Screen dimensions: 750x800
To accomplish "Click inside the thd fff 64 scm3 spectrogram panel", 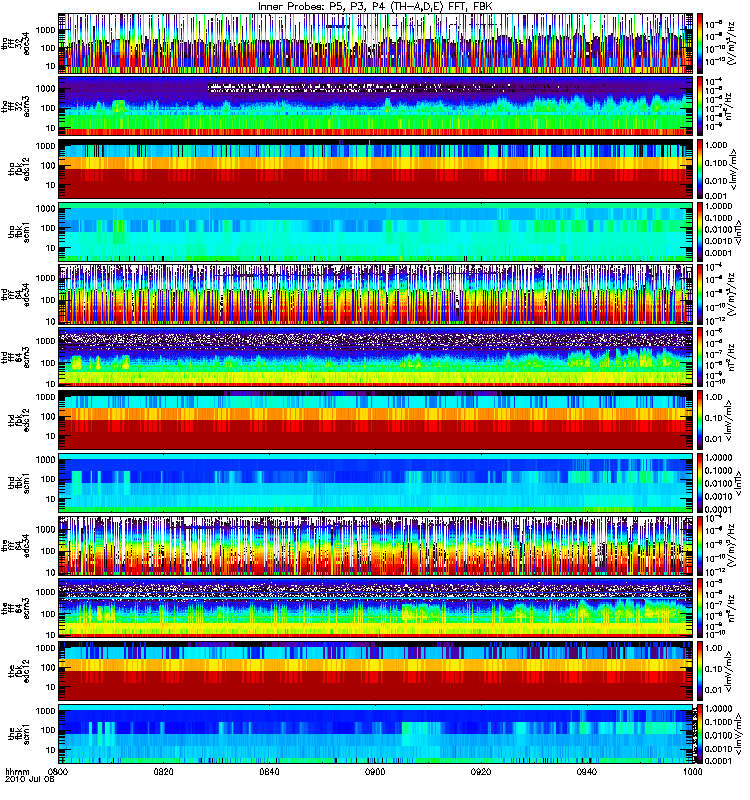I will click(x=375, y=357).
